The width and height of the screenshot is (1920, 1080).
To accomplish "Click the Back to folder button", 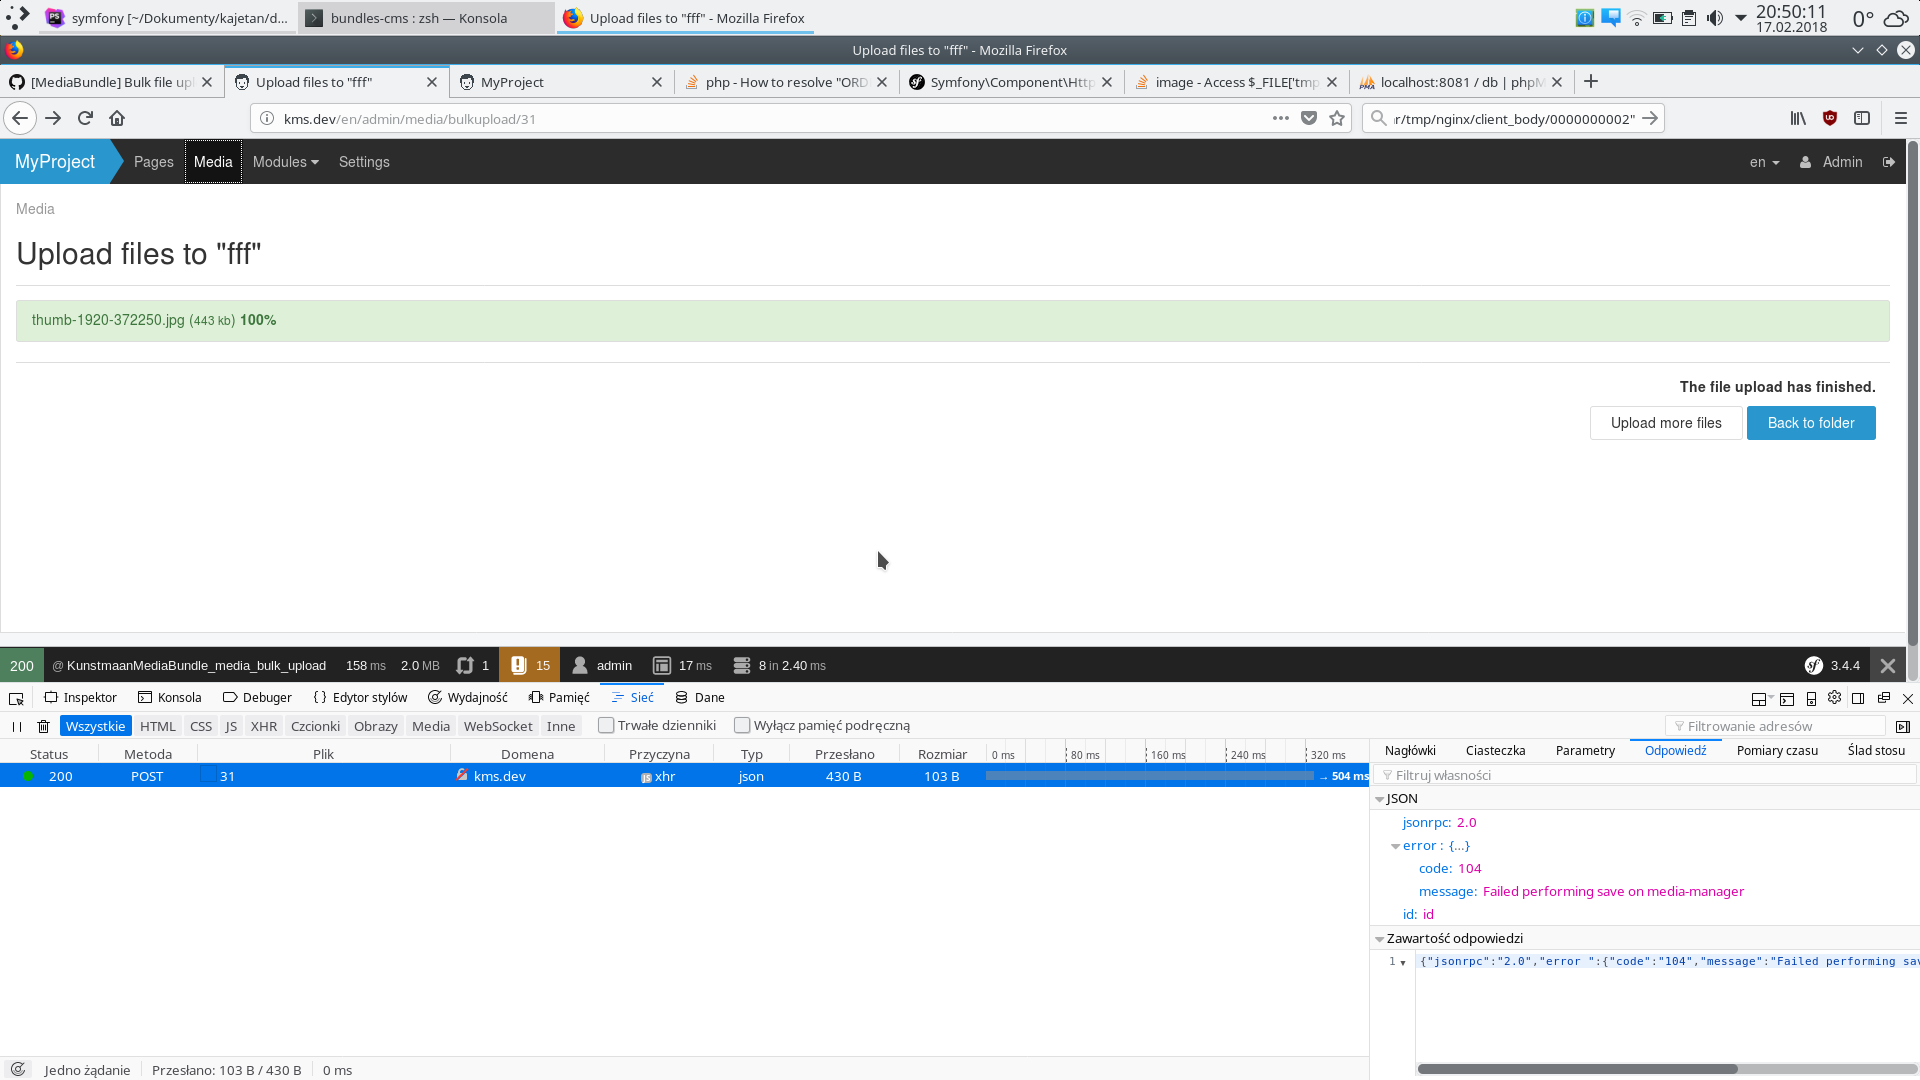I will click(x=1810, y=423).
